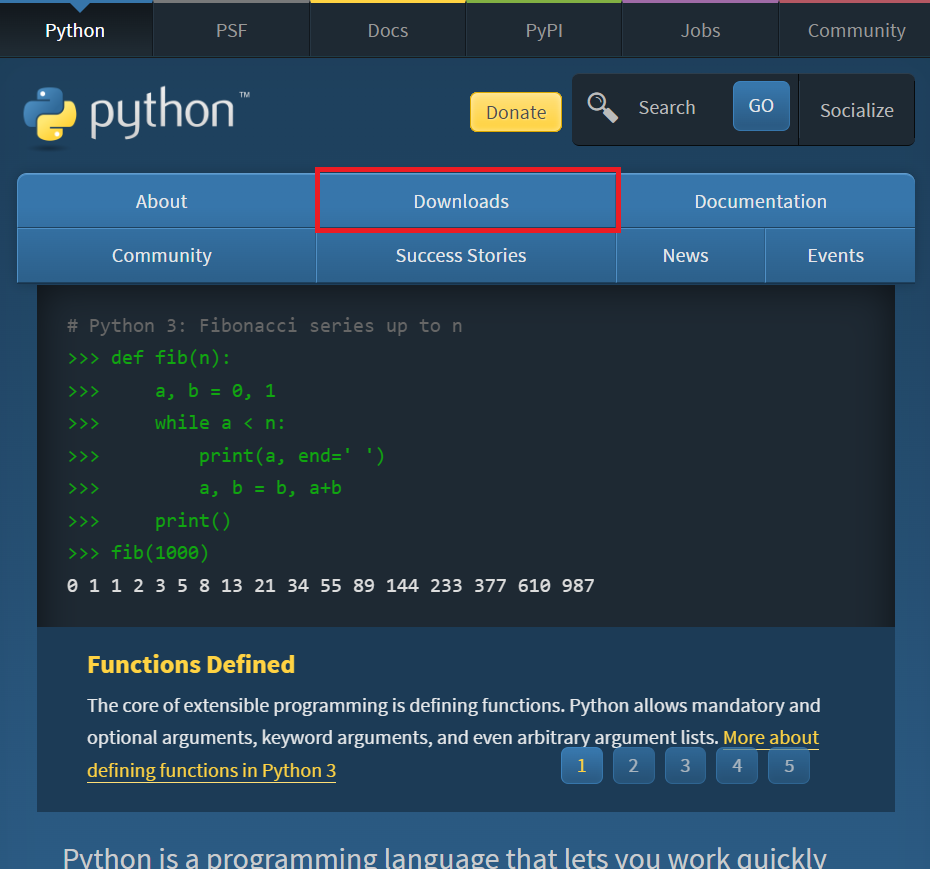Switch to slide 5 of code examples
930x869 pixels.
click(789, 766)
